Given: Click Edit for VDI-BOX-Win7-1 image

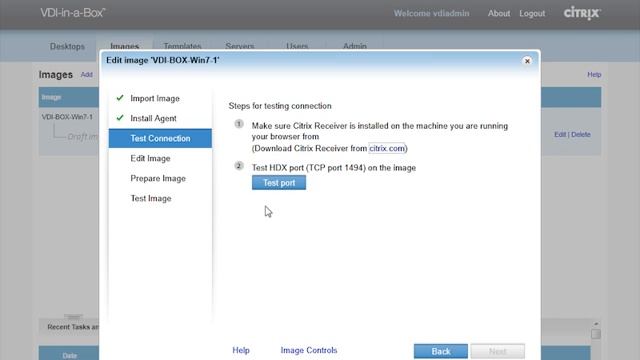Looking at the screenshot, I should 560,134.
